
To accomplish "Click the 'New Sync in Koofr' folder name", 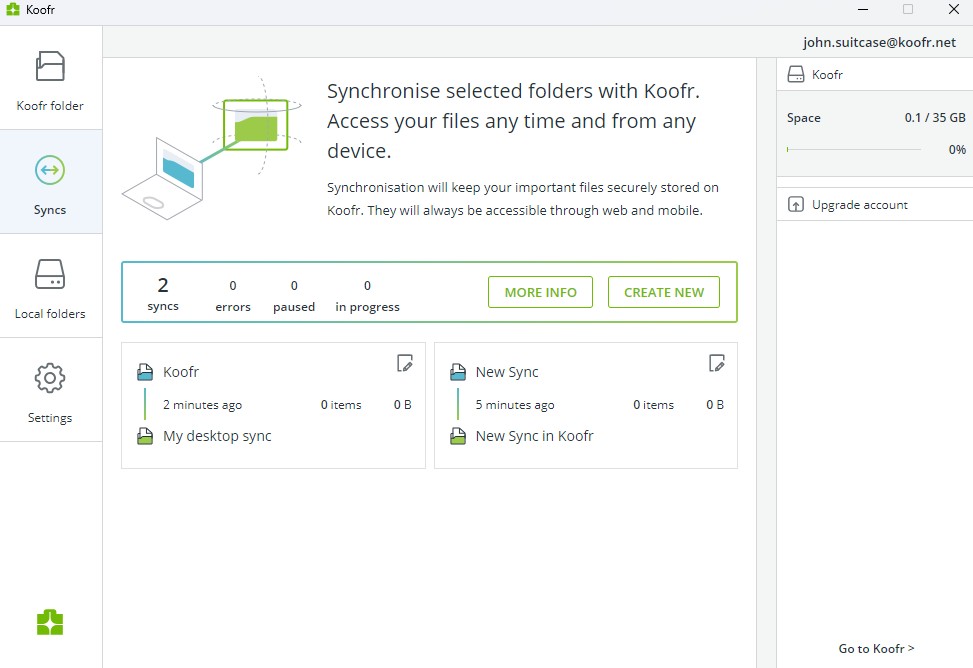I will [534, 436].
